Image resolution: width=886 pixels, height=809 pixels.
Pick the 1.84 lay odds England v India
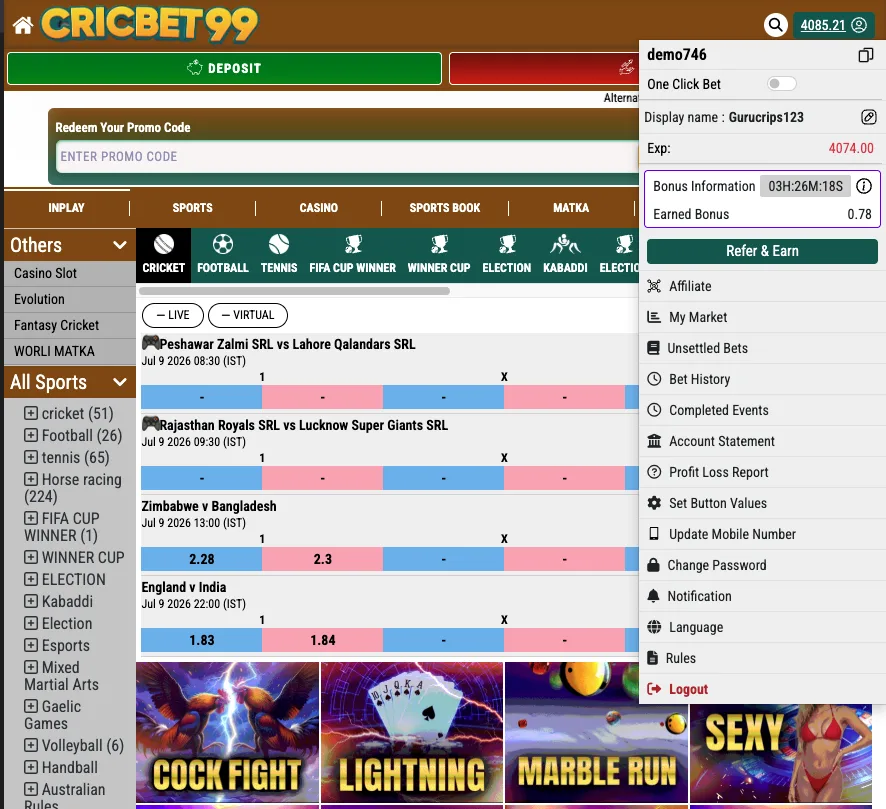pyautogui.click(x=323, y=640)
